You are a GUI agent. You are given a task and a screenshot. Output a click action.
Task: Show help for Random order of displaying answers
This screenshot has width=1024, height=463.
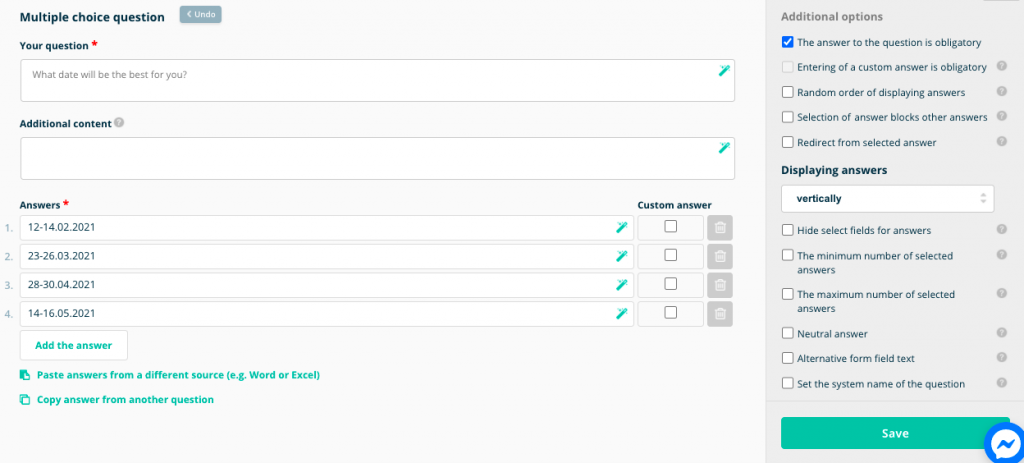1001,91
